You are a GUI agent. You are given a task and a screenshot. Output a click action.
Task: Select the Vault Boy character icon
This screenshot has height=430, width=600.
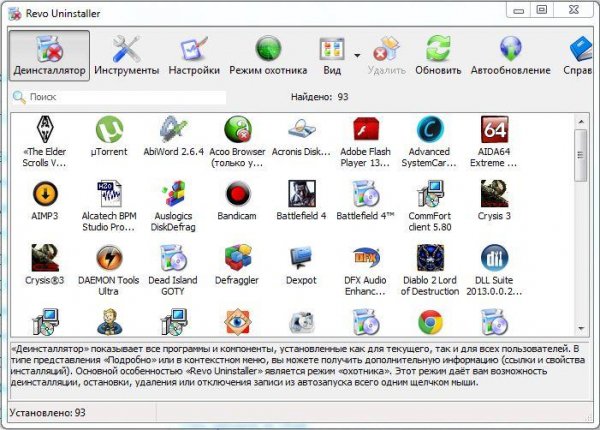click(109, 322)
